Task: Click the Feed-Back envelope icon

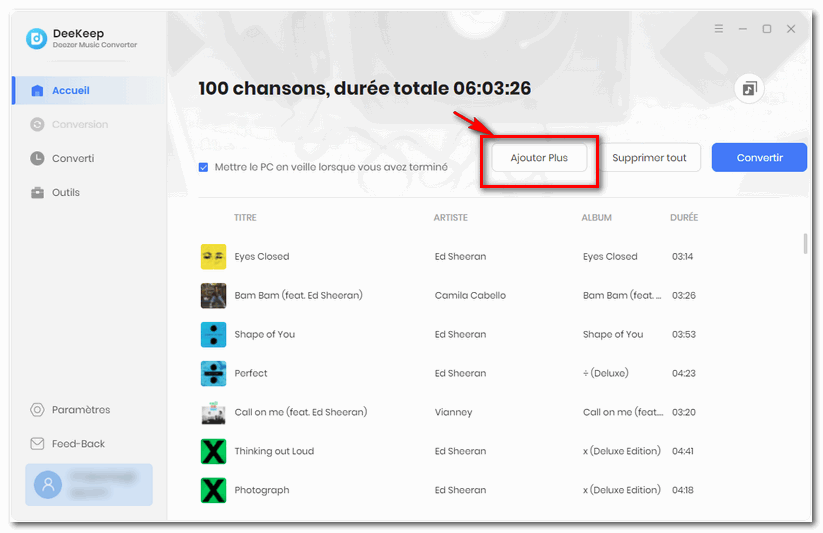Action: (x=37, y=444)
